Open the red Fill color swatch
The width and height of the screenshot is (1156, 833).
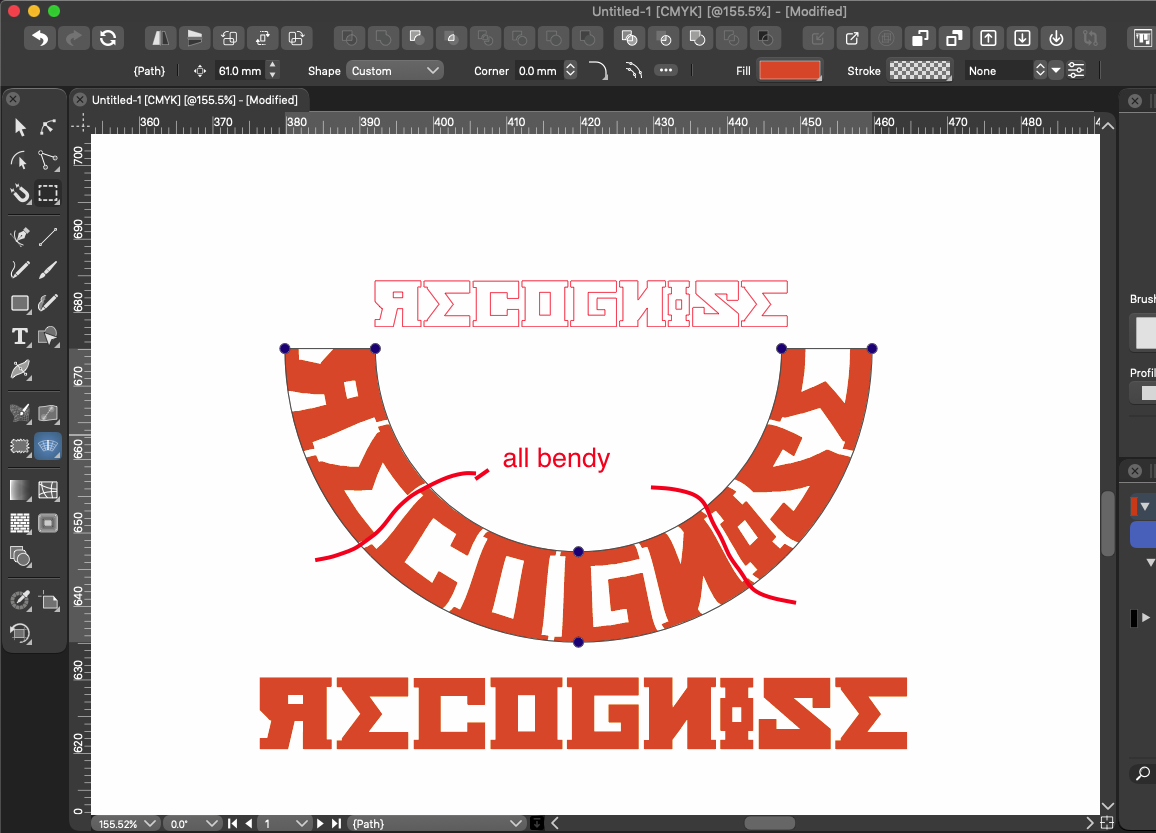tap(790, 71)
